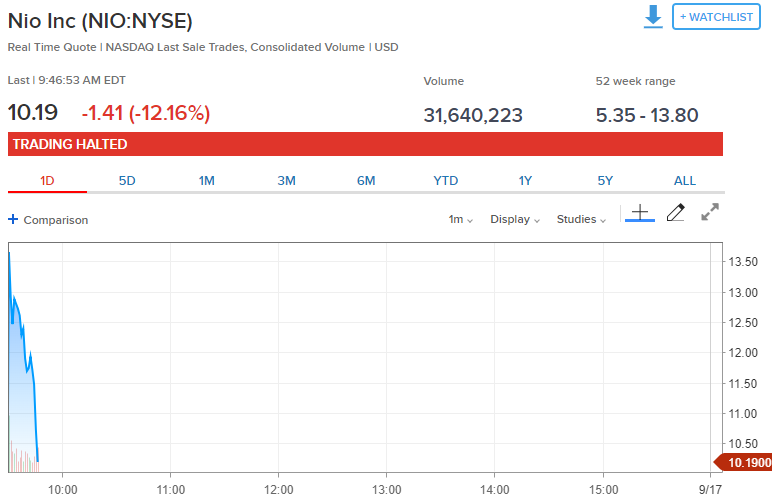Viewport: 777px width, 503px height.
Task: Open the Studies dropdown
Action: pyautogui.click(x=582, y=220)
